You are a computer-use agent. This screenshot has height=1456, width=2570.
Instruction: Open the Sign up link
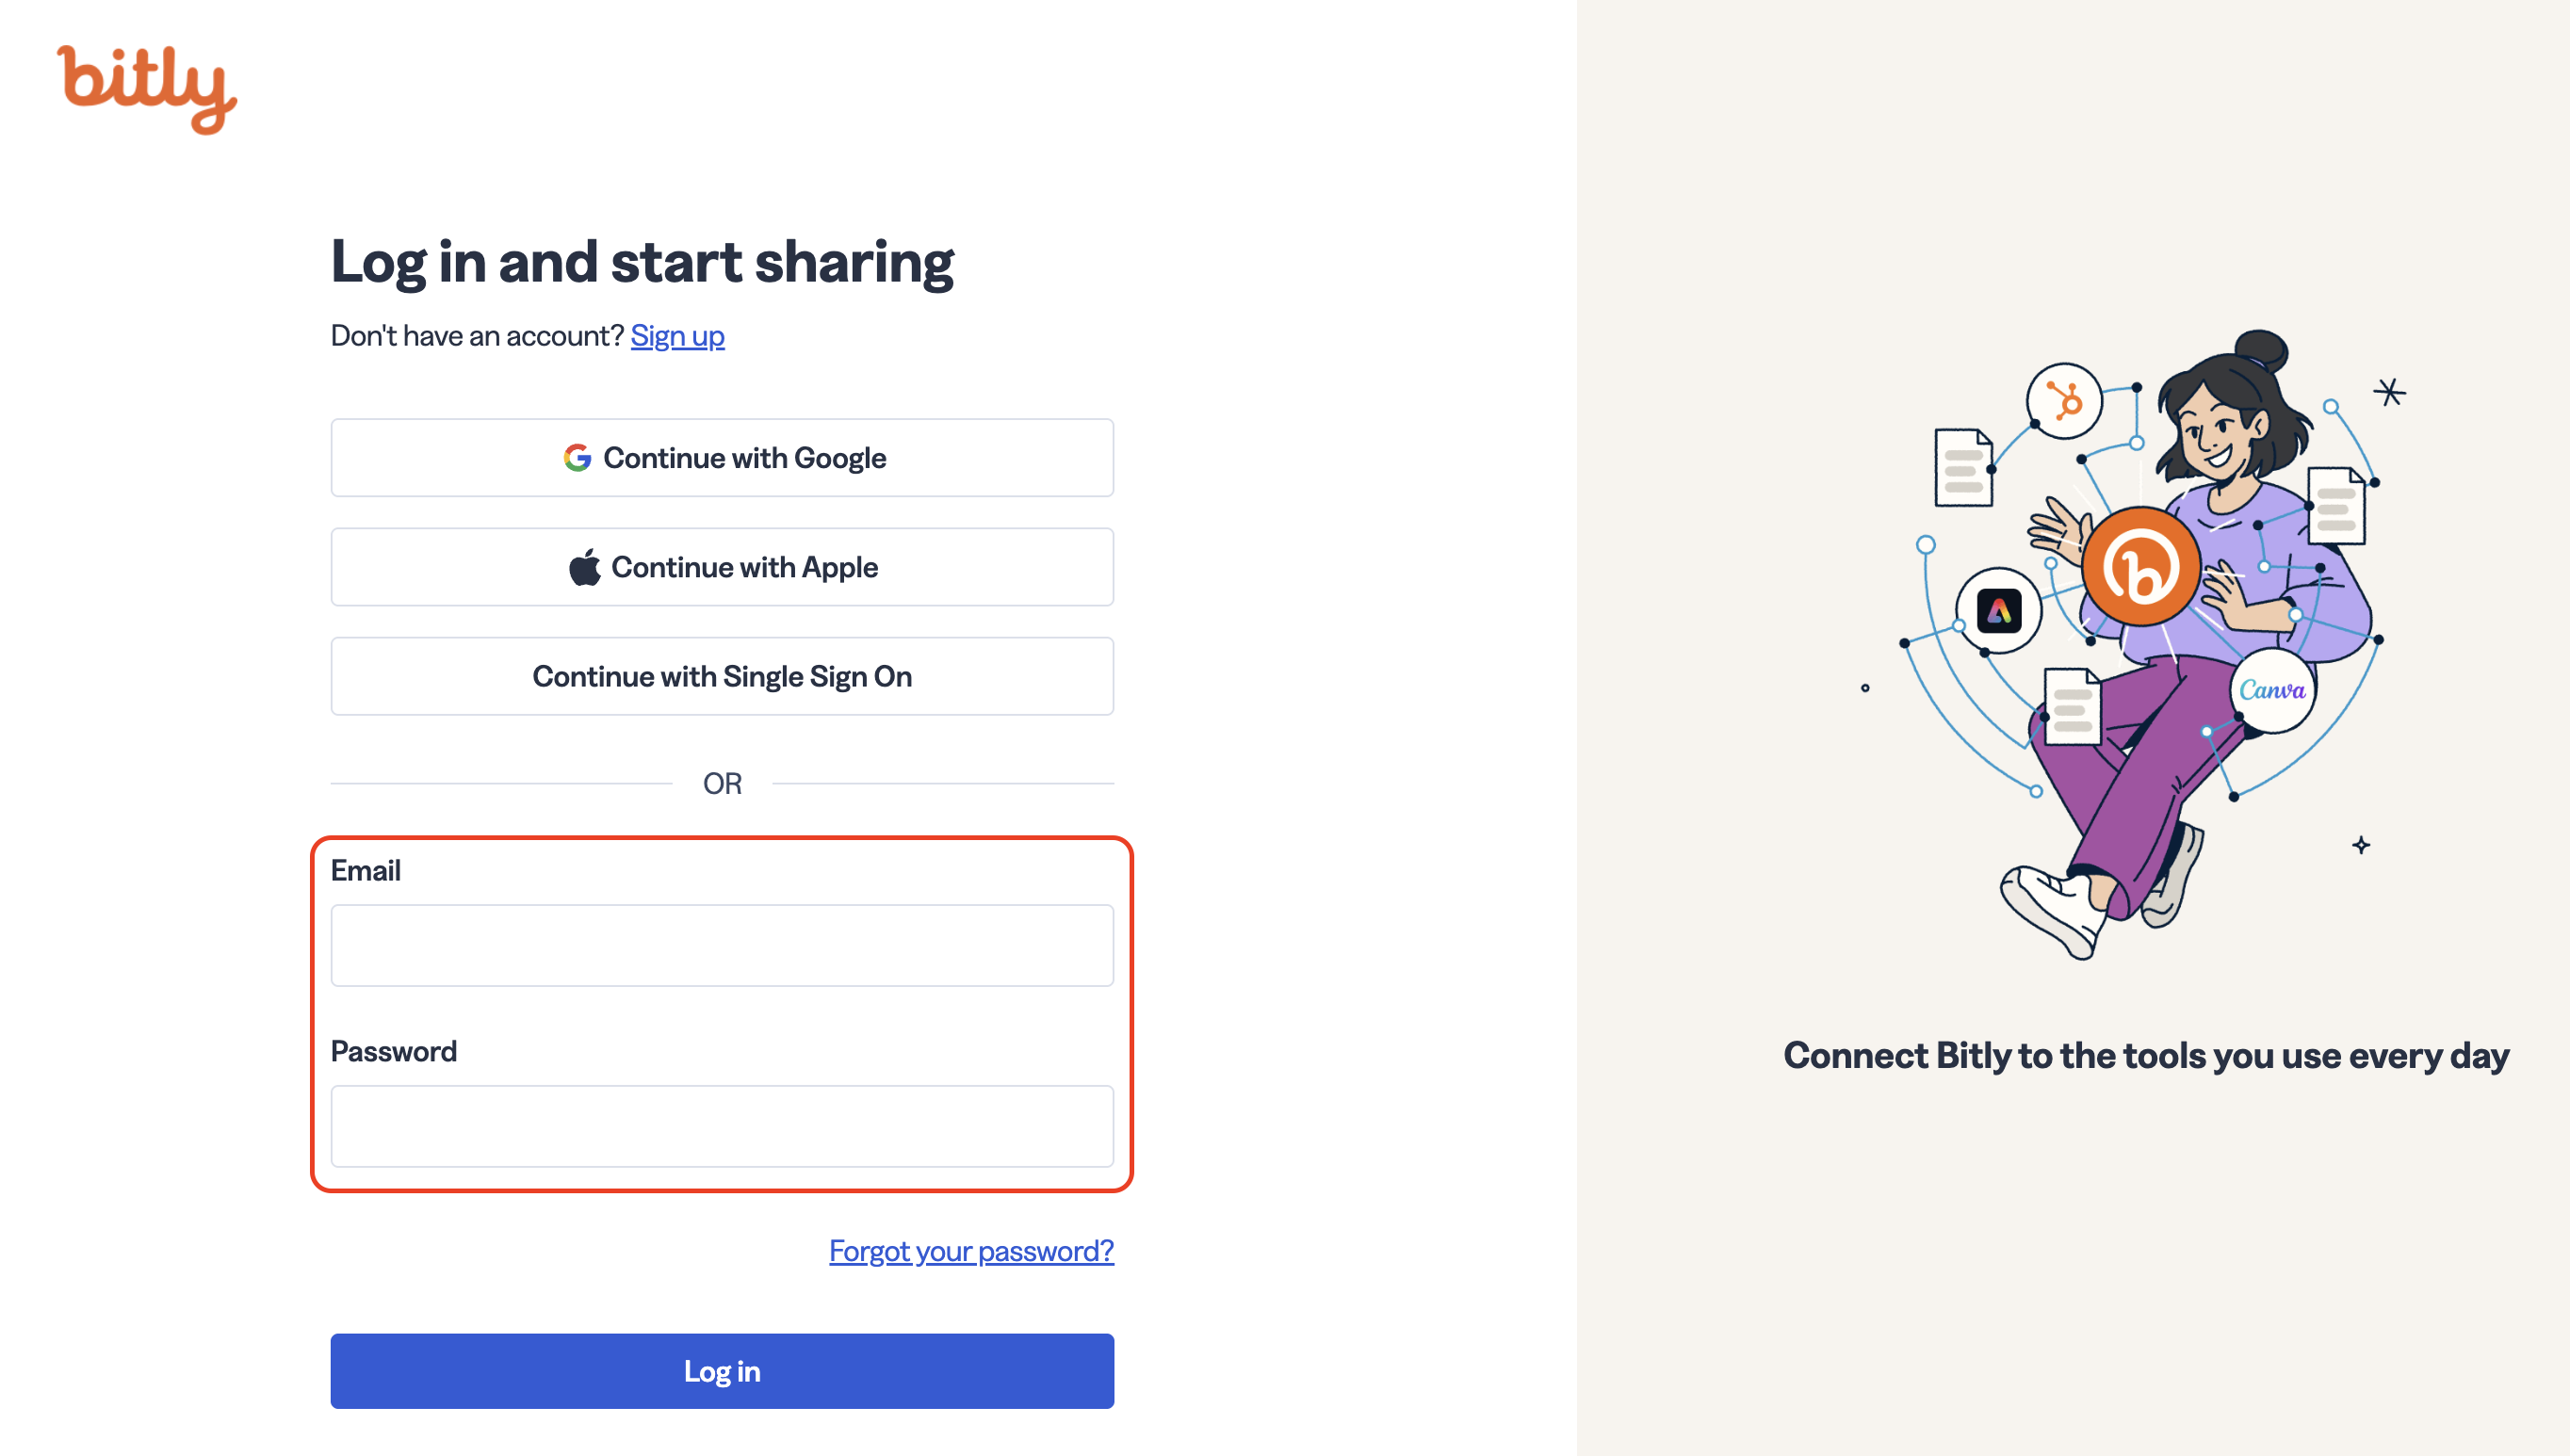(x=677, y=336)
